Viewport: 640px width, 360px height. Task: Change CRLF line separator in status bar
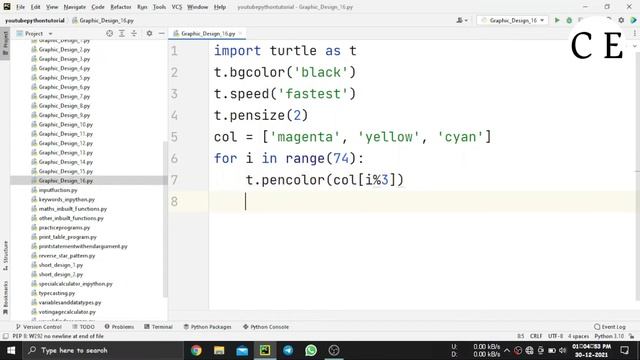(x=536, y=336)
